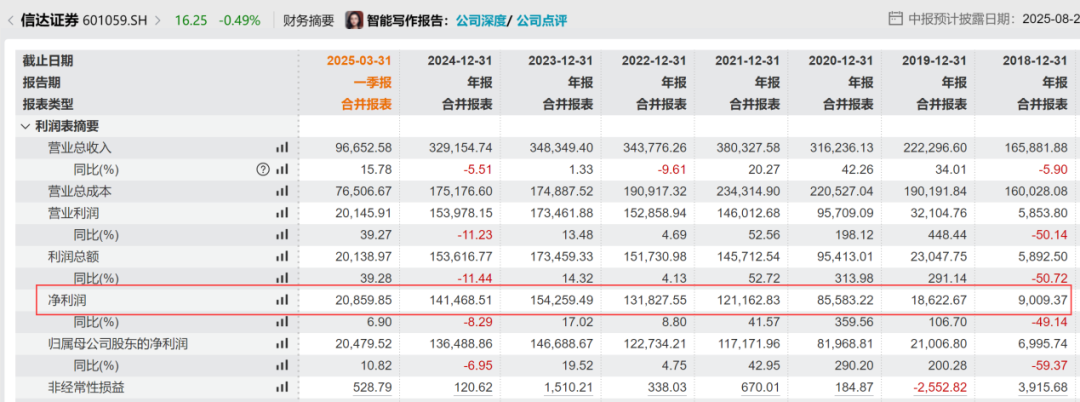Click the 营业总成本 row label
The width and height of the screenshot is (1080, 402).
pos(79,191)
